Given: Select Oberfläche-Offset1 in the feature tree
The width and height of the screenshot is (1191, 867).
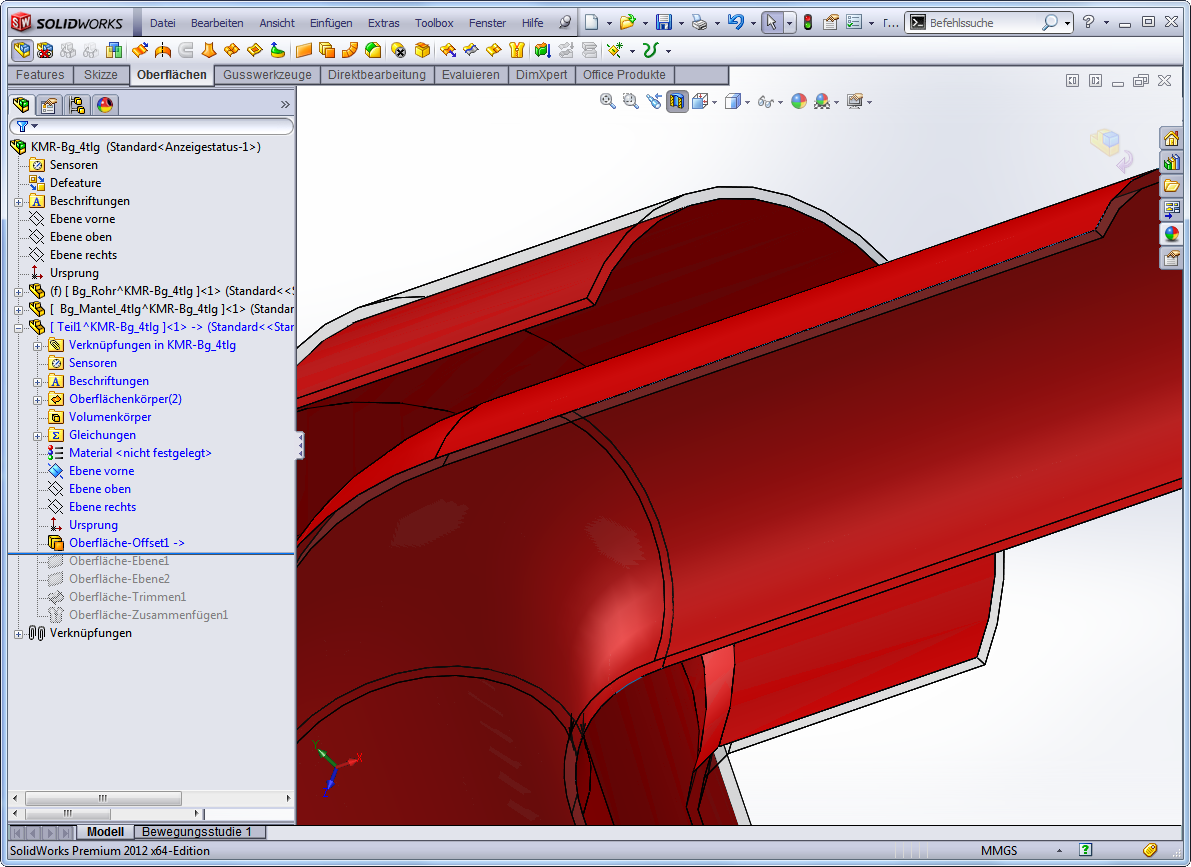Looking at the screenshot, I should (126, 543).
